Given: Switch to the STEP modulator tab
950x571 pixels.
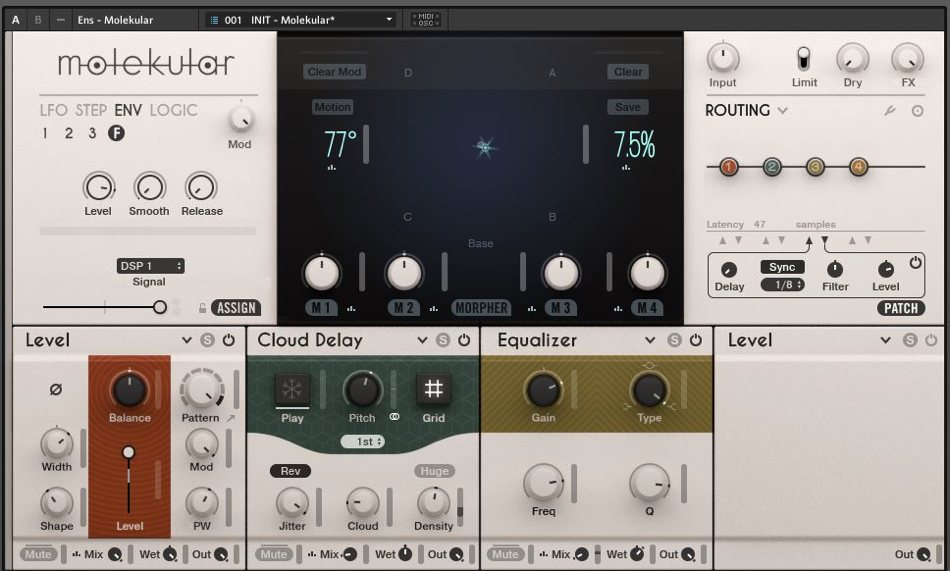Looking at the screenshot, I should (91, 110).
